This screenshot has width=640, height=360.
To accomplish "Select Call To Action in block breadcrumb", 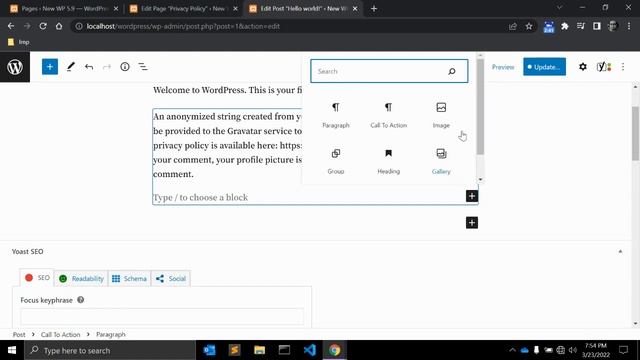I will [60, 334].
